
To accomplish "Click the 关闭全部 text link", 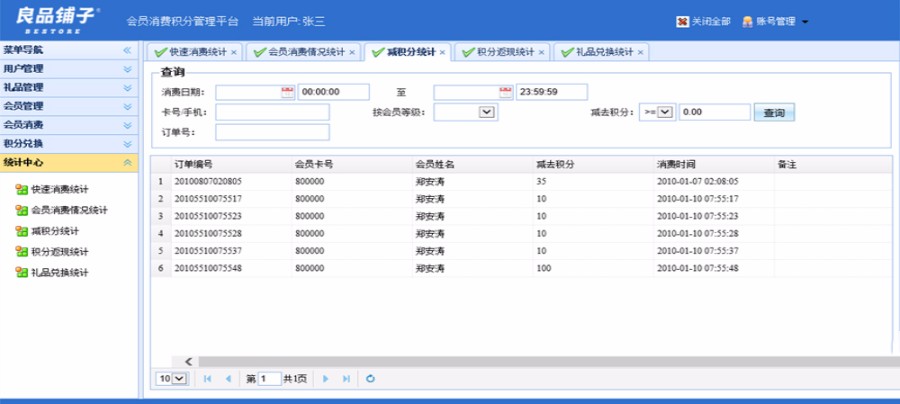I will point(711,22).
